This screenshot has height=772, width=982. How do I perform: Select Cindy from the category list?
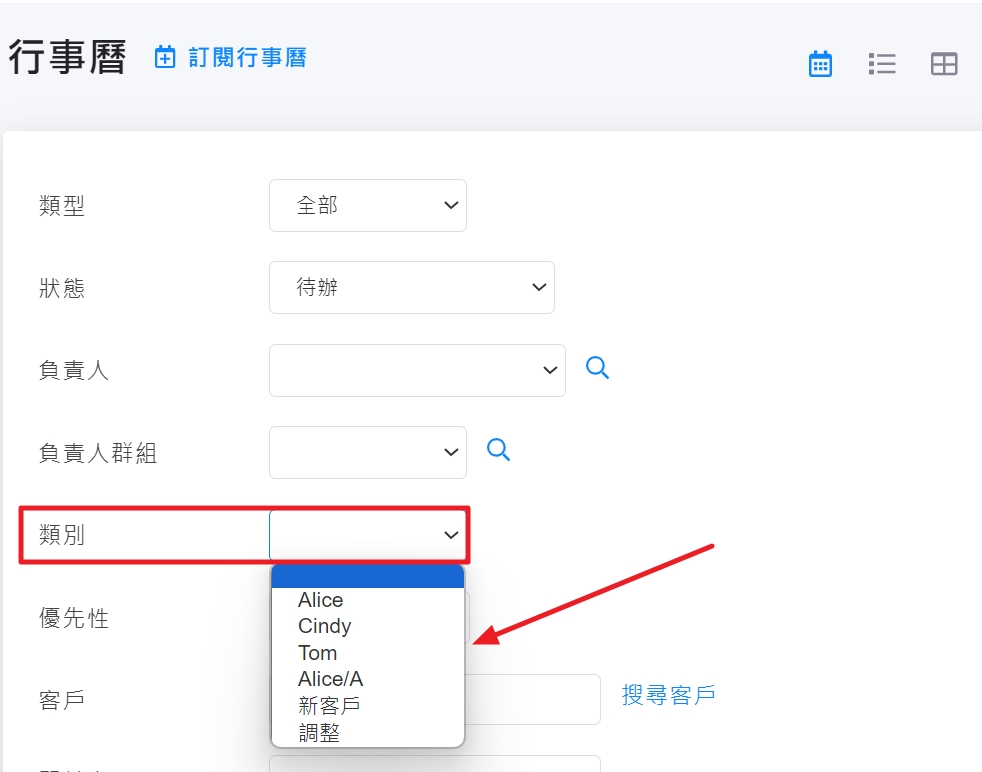(x=325, y=626)
